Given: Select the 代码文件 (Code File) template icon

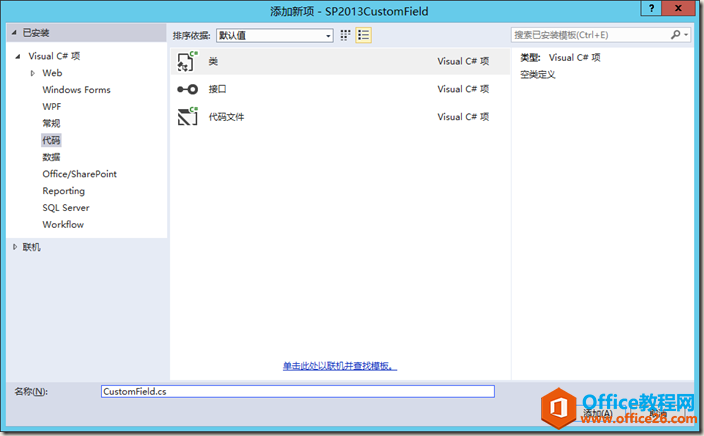Looking at the screenshot, I should (x=187, y=117).
